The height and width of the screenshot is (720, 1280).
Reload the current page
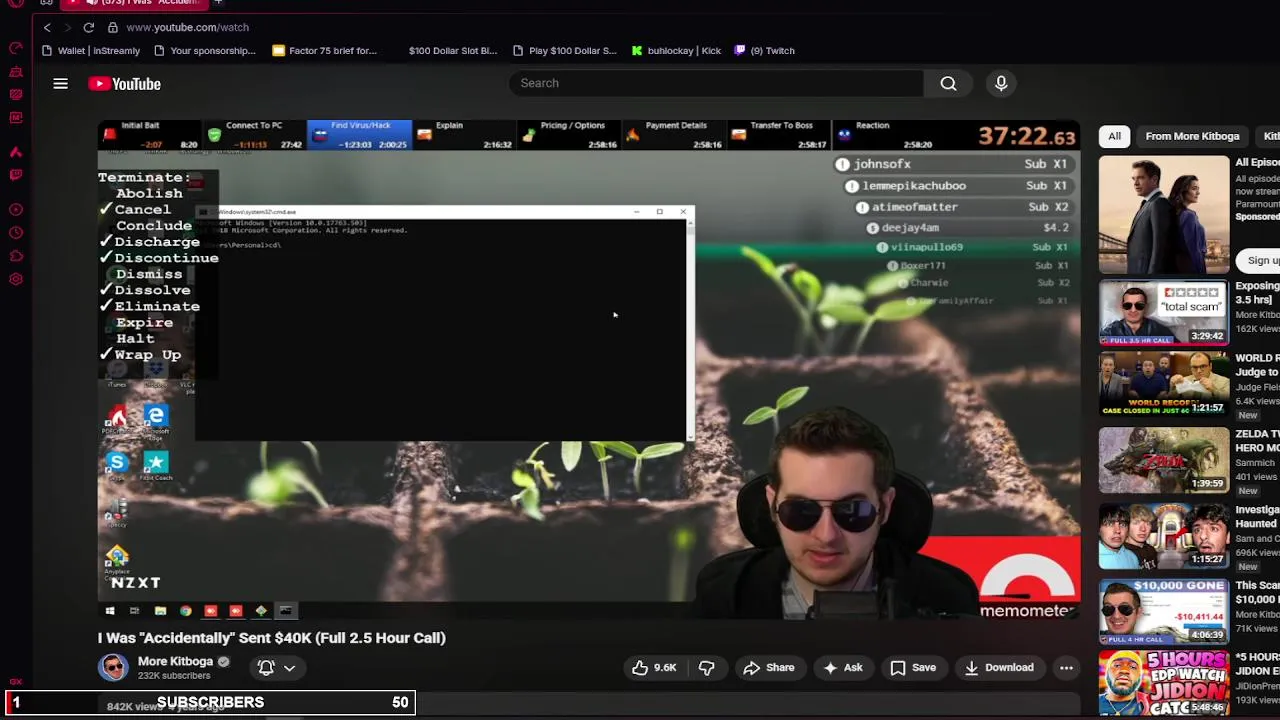[x=89, y=27]
